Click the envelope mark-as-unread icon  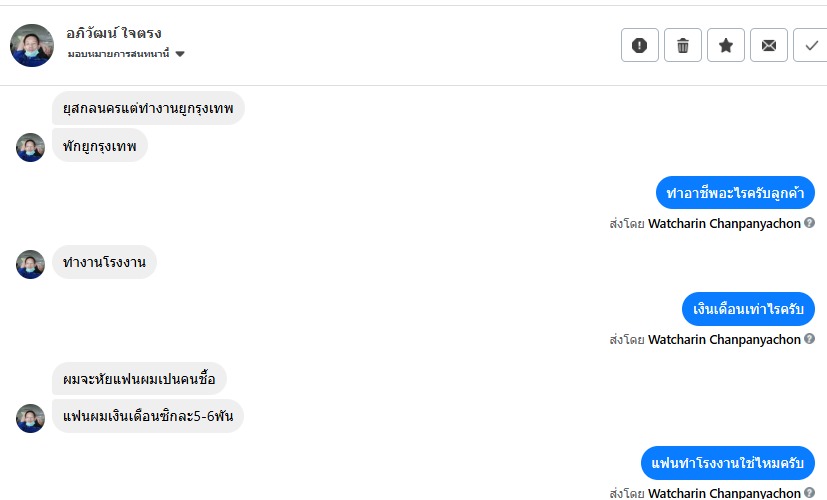coord(768,45)
